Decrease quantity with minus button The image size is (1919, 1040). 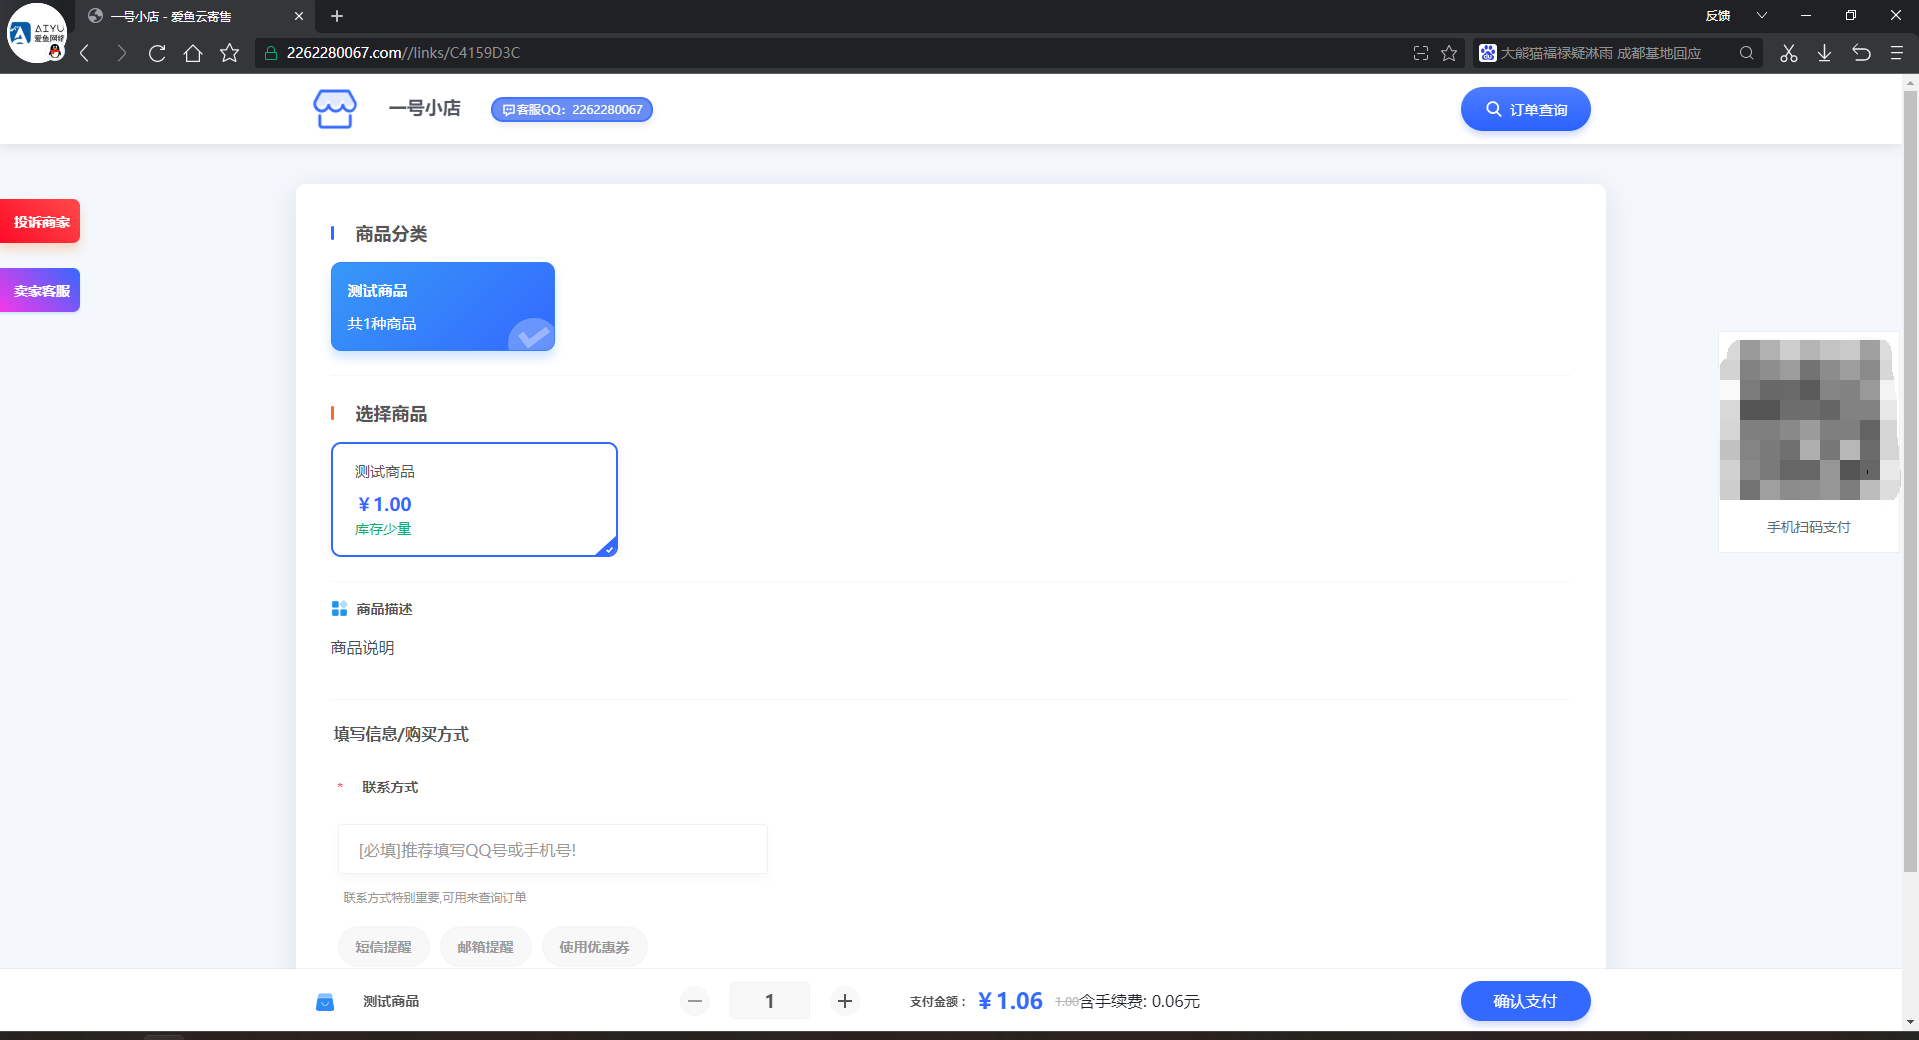[x=695, y=1001]
